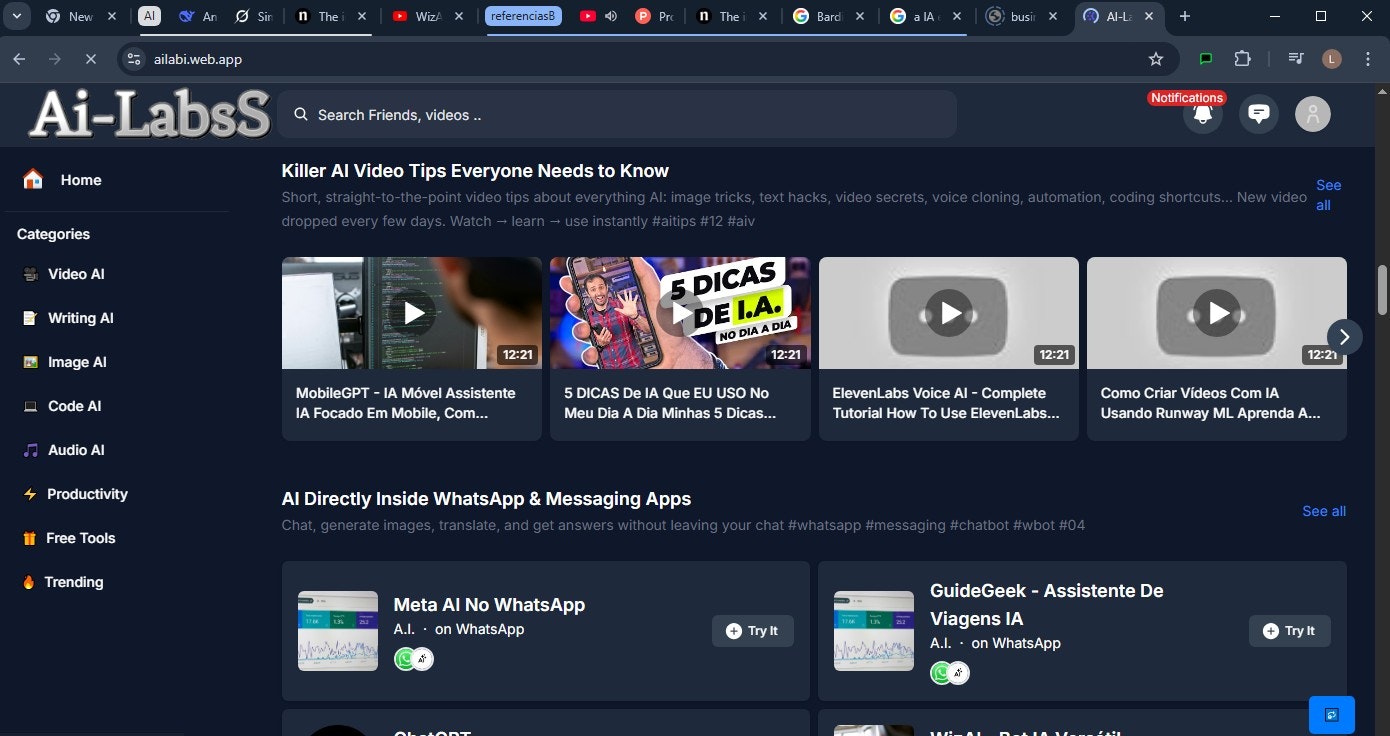
Task: Click the Search Friends, videos field
Action: pos(617,114)
